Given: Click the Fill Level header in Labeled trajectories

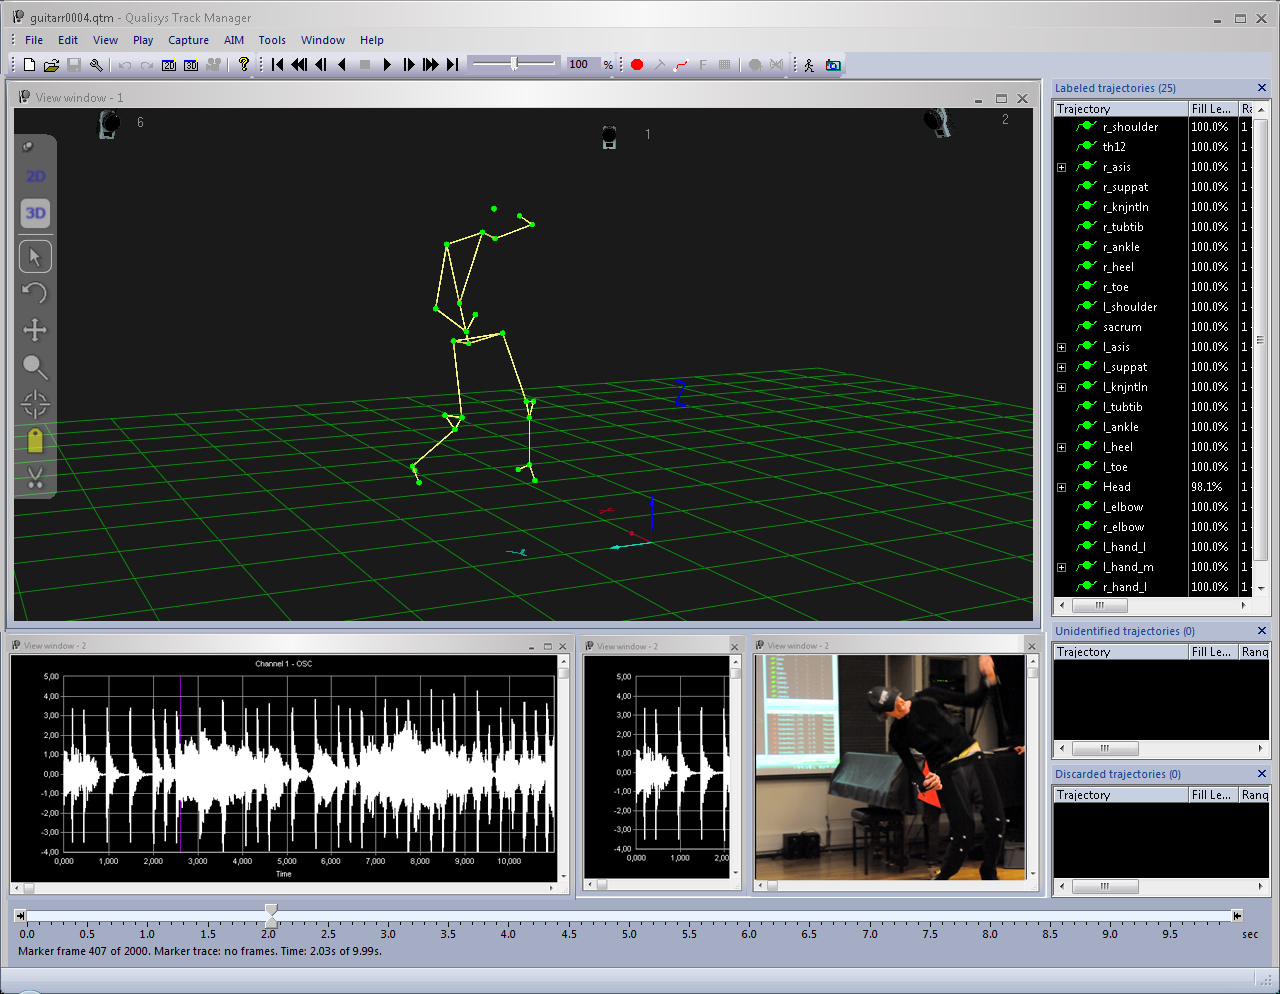Looking at the screenshot, I should [x=1212, y=108].
